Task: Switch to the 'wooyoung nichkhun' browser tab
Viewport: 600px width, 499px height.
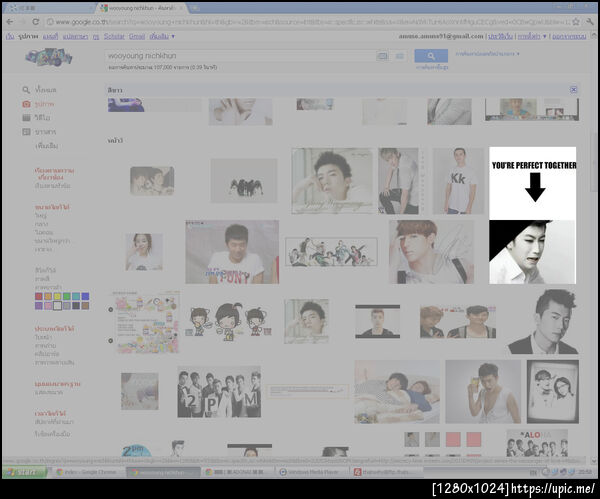Action: coord(140,8)
